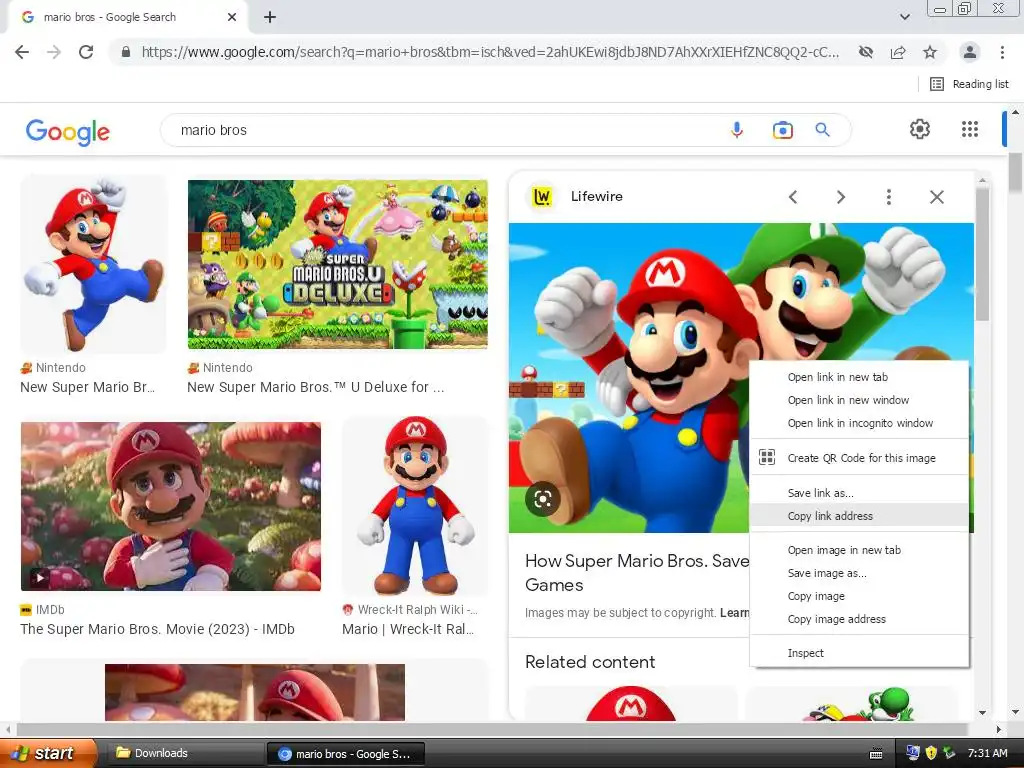Image resolution: width=1024 pixels, height=768 pixels.
Task: Choose Open link in incognito window
Action: (x=859, y=423)
